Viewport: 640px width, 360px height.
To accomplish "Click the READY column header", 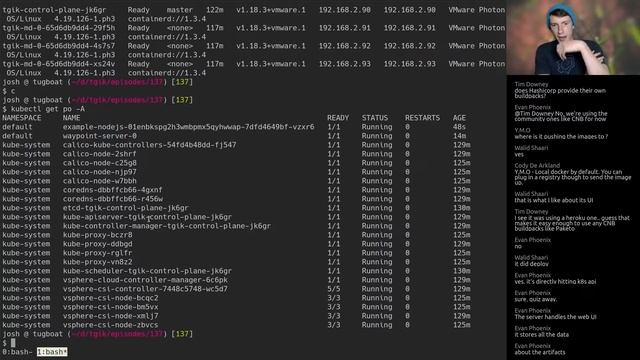I will (x=338, y=118).
